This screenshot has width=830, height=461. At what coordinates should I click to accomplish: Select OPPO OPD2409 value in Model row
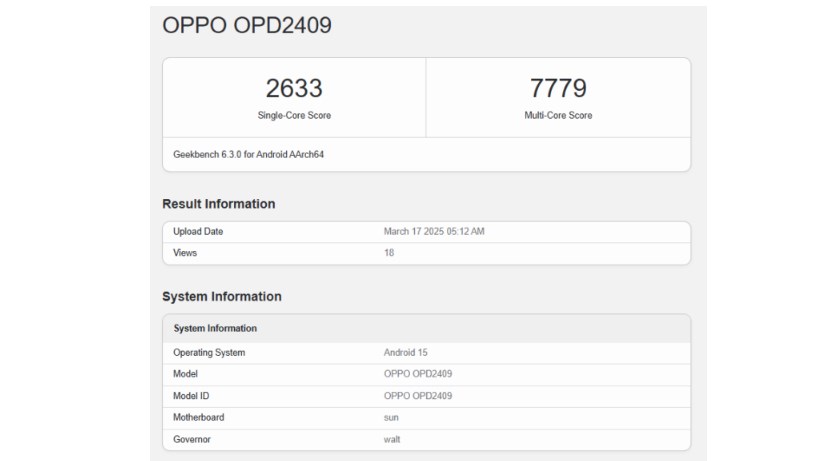(x=418, y=374)
